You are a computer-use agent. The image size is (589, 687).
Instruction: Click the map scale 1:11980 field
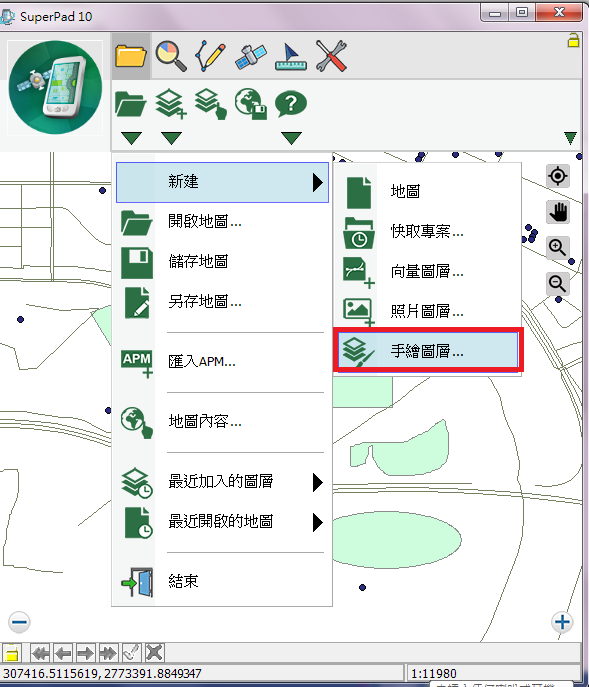tap(494, 673)
